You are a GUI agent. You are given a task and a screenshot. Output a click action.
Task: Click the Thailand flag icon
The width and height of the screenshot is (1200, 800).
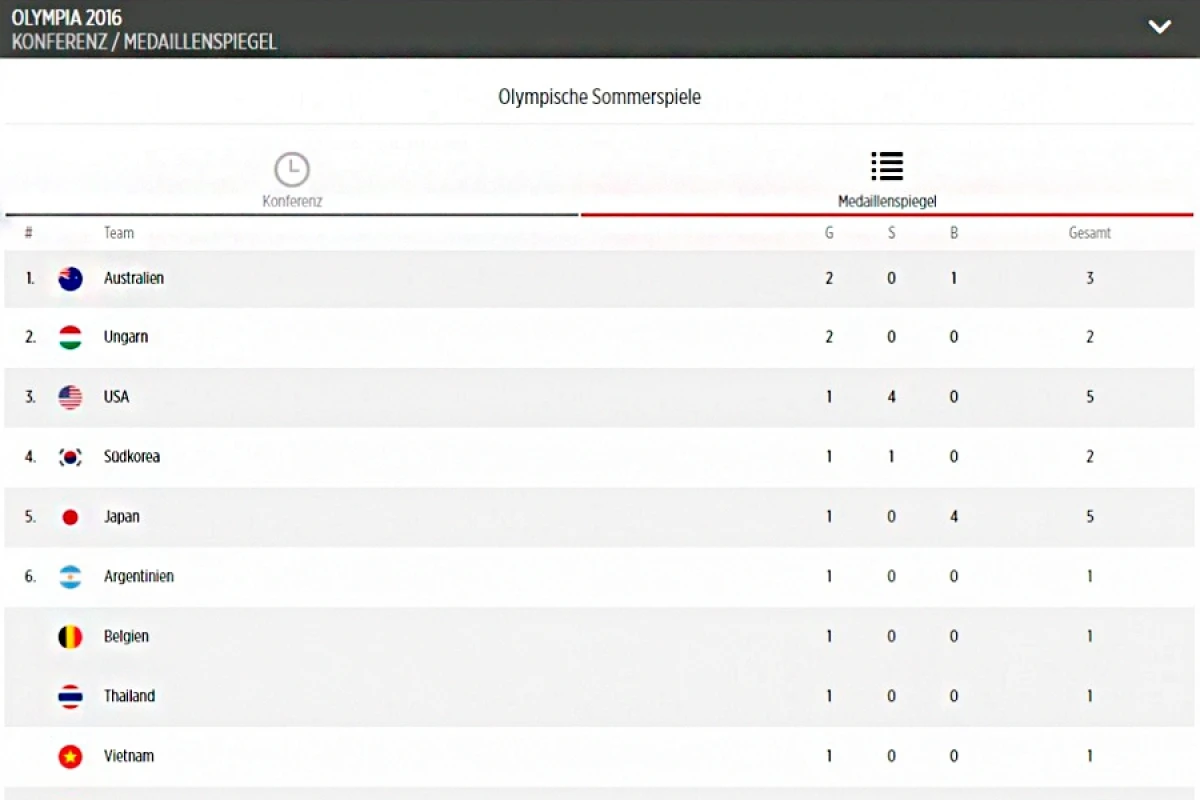70,697
